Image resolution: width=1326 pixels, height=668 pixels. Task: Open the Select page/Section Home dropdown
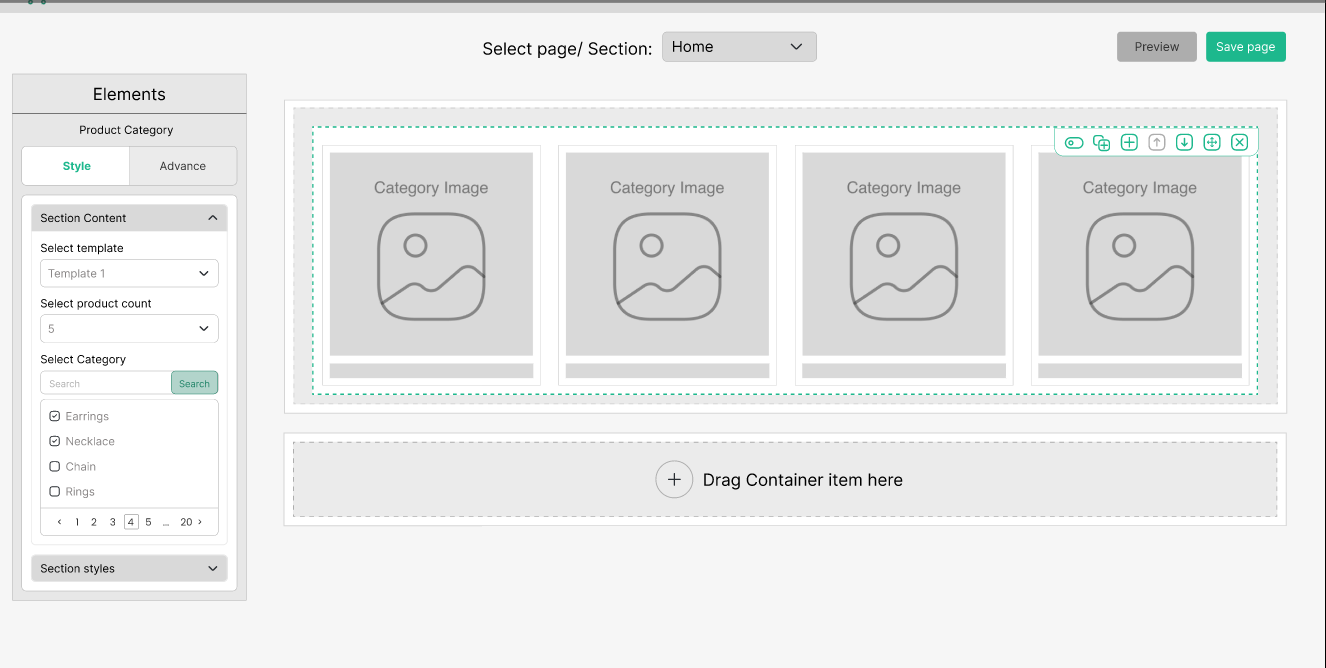coord(739,47)
